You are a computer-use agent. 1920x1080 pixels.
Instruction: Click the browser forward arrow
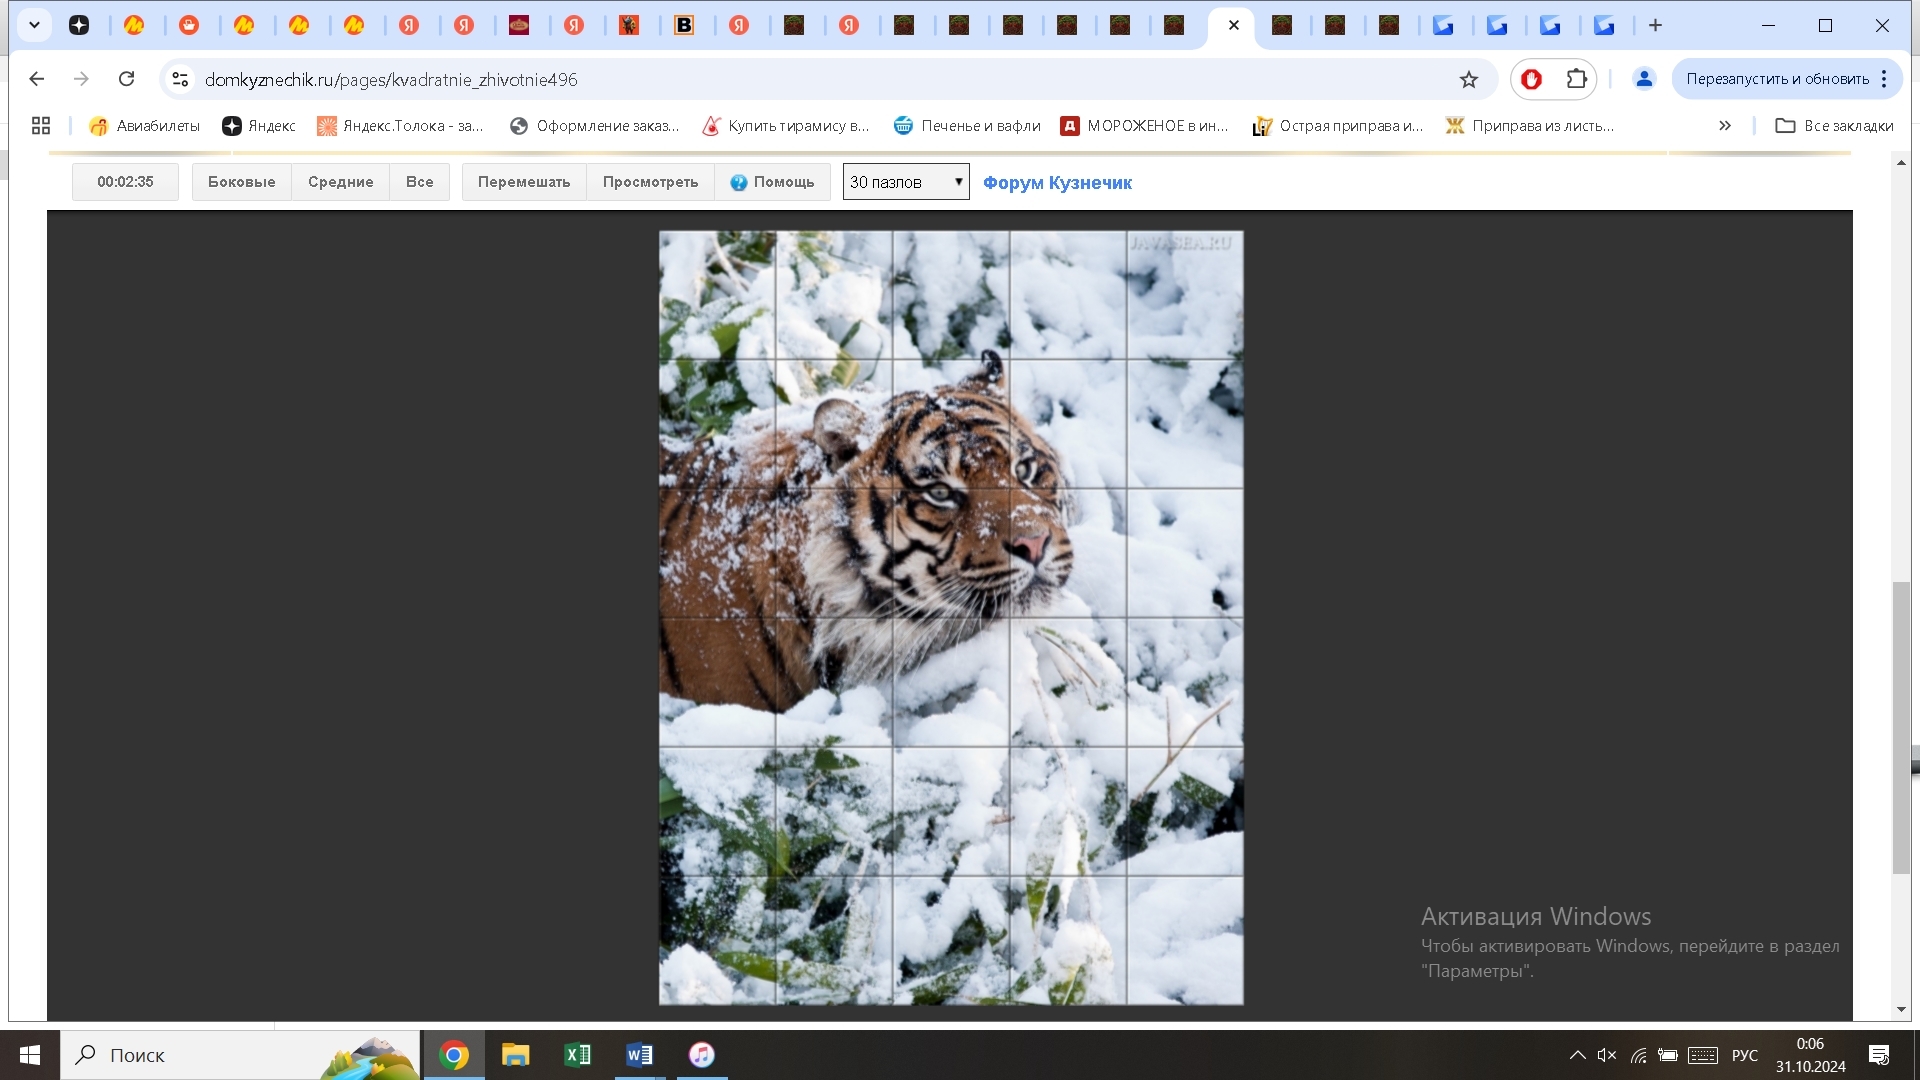tap(82, 79)
